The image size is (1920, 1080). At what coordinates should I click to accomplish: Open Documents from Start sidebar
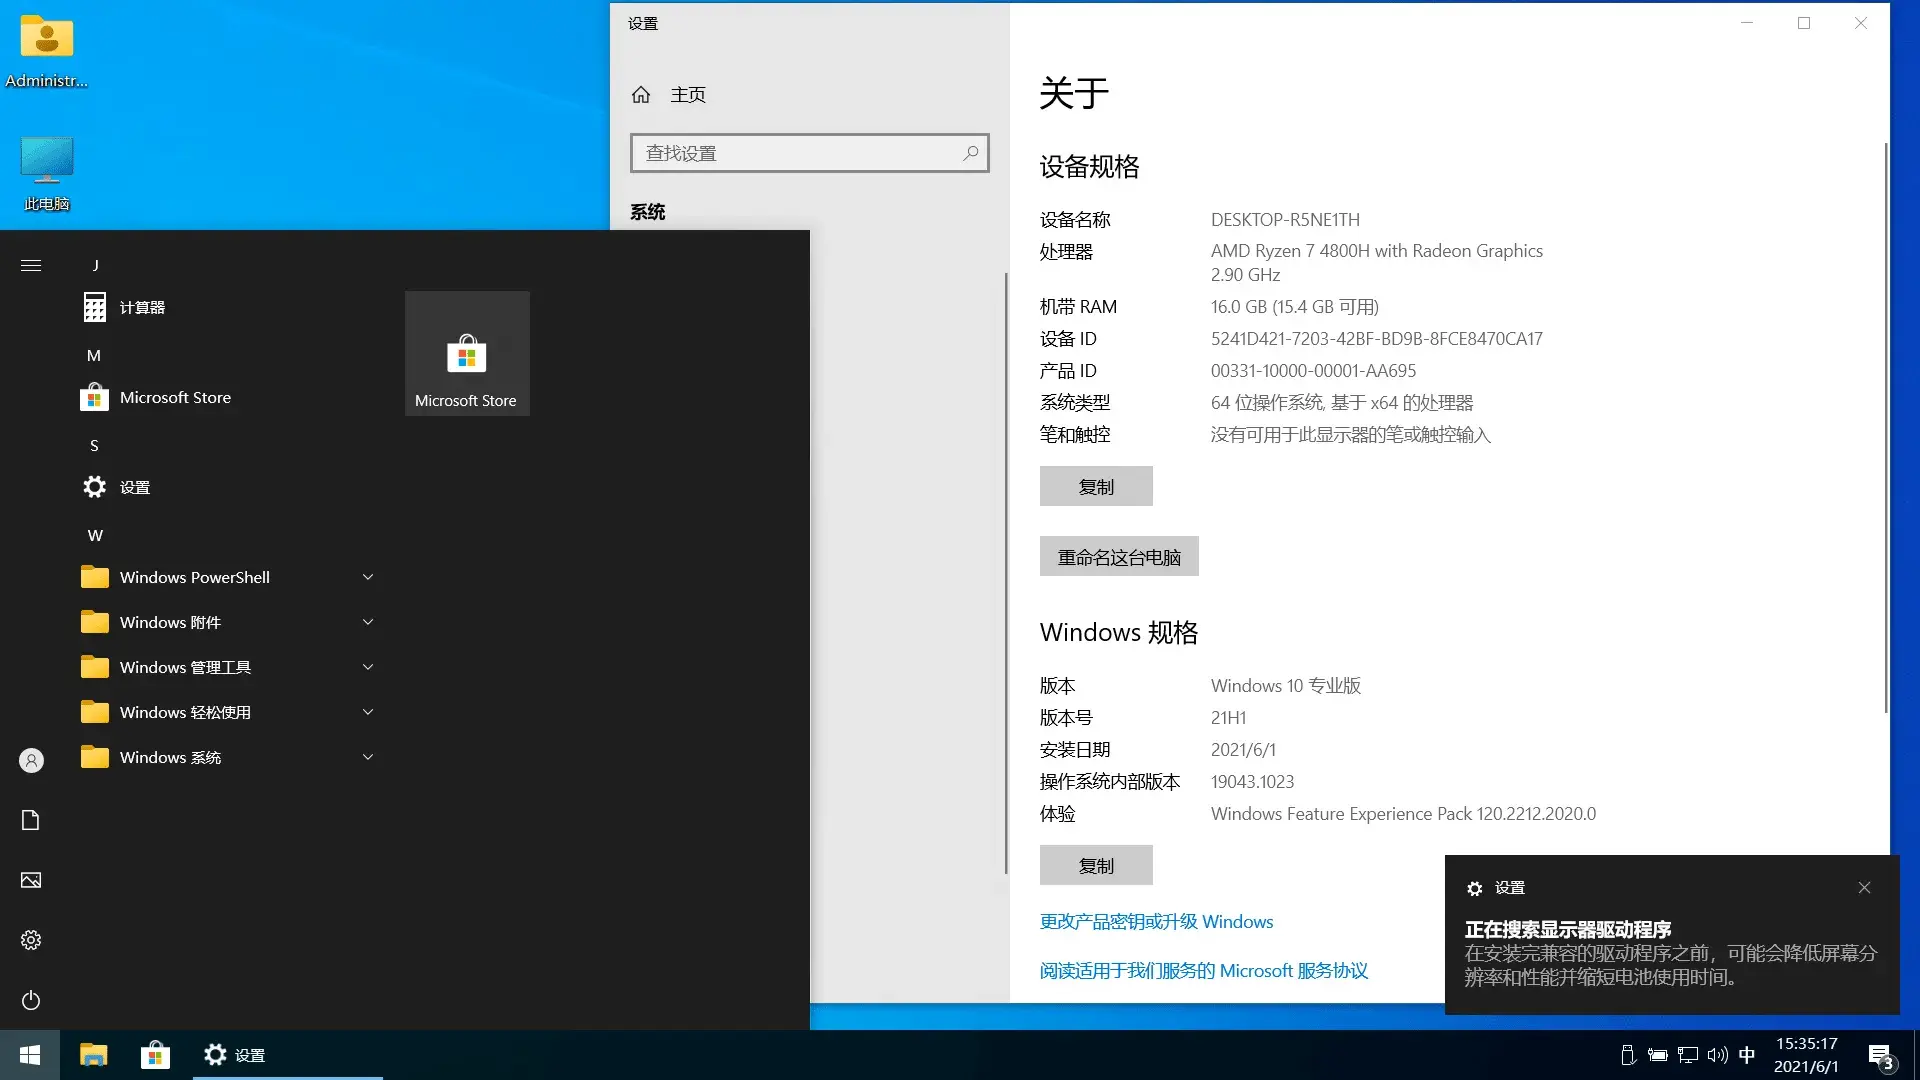click(31, 820)
